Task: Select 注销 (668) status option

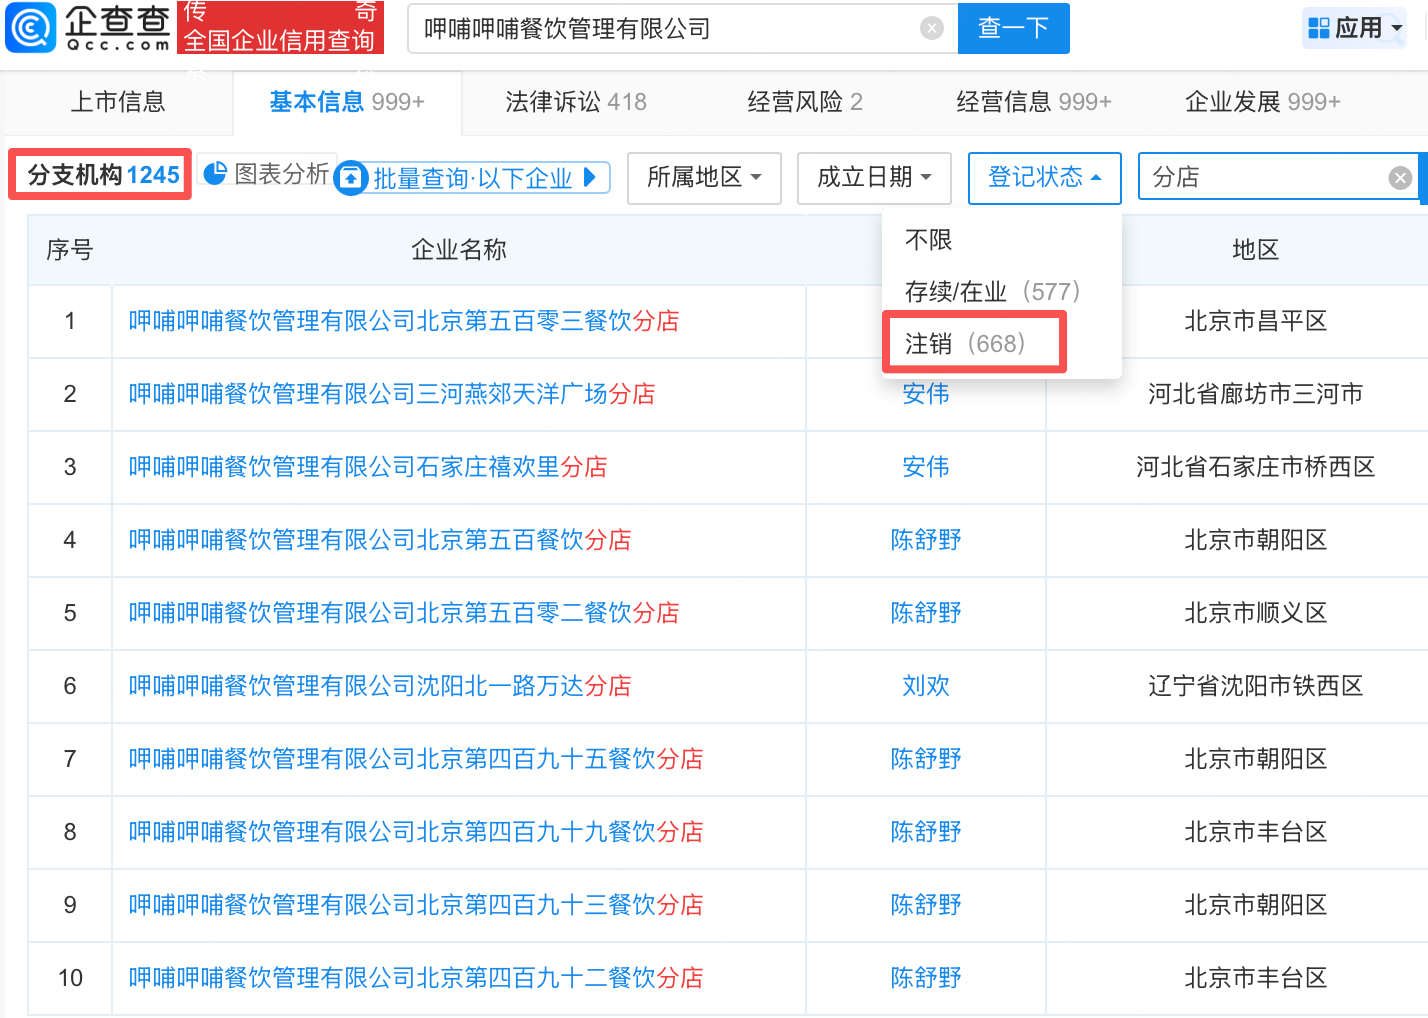Action: click(965, 343)
